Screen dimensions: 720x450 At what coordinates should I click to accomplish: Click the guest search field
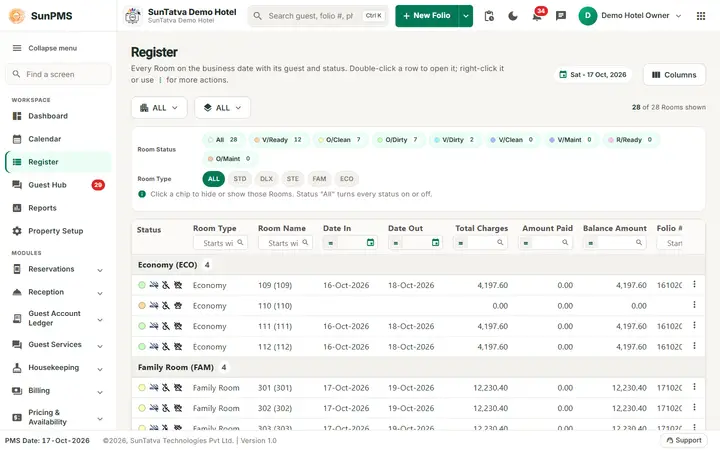click(x=318, y=16)
